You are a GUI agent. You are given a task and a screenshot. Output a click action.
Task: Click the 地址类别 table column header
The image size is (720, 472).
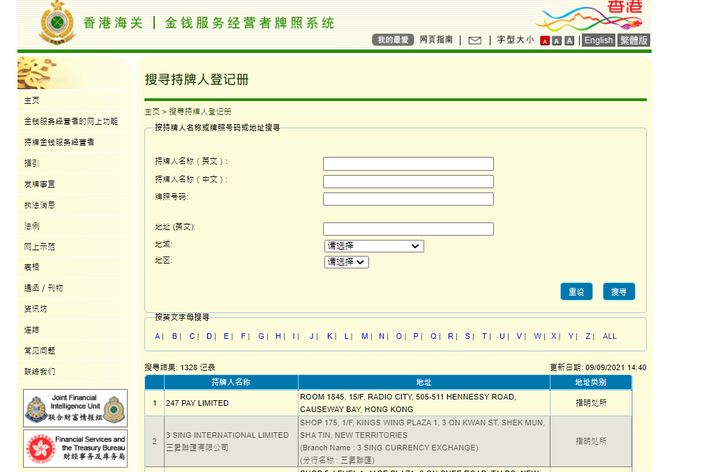pyautogui.click(x=591, y=382)
